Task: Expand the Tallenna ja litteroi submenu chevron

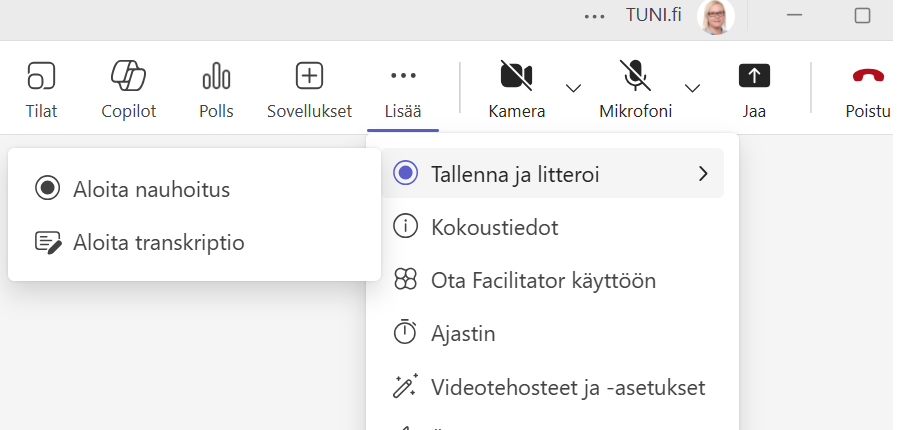Action: (704, 173)
